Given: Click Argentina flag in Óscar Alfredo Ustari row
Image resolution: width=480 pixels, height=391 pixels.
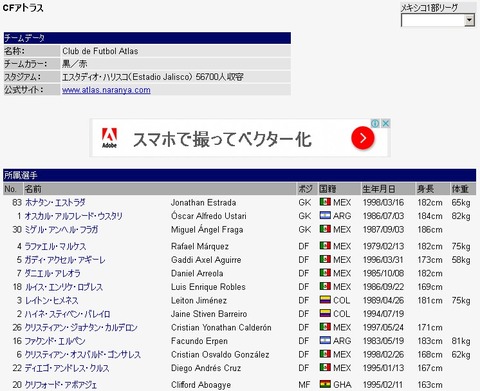Looking at the screenshot, I should [325, 215].
